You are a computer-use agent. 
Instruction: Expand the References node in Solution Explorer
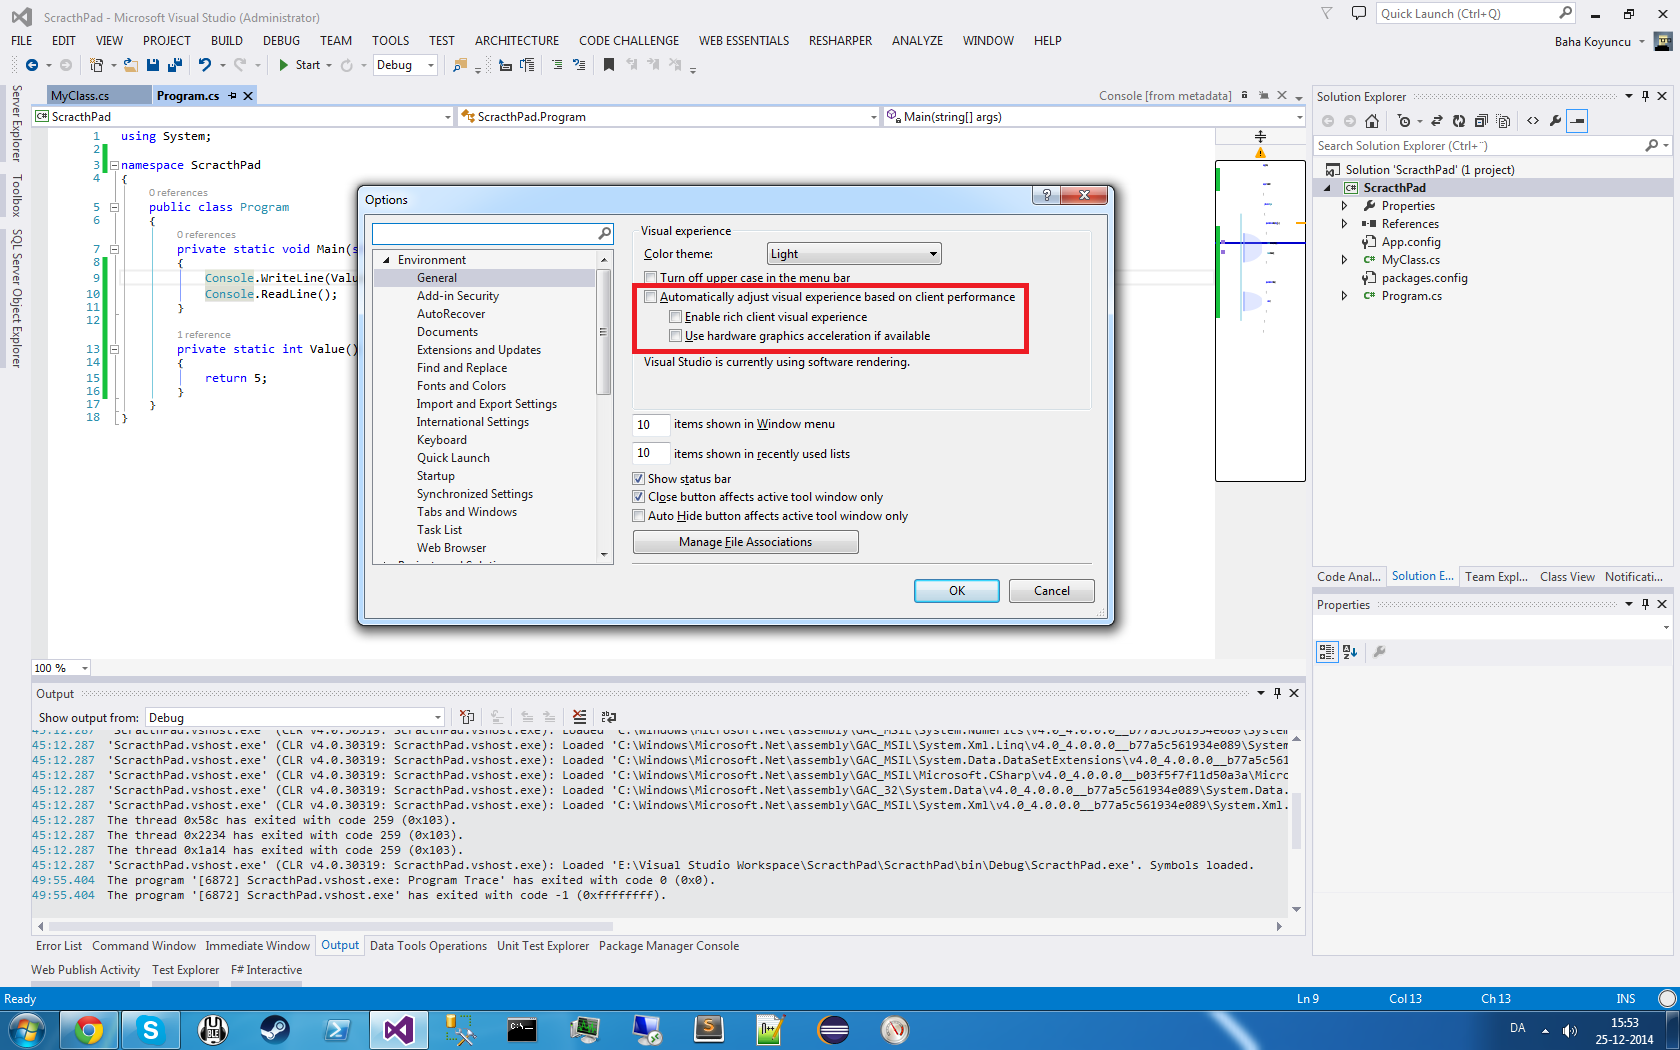pos(1344,223)
